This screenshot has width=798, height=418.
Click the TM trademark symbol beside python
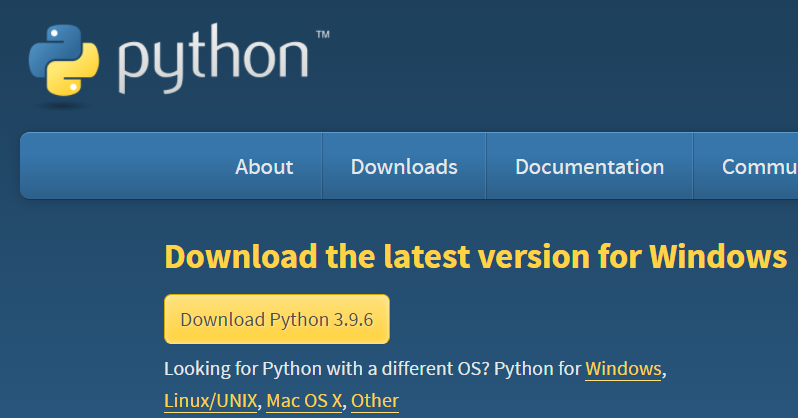point(323,35)
